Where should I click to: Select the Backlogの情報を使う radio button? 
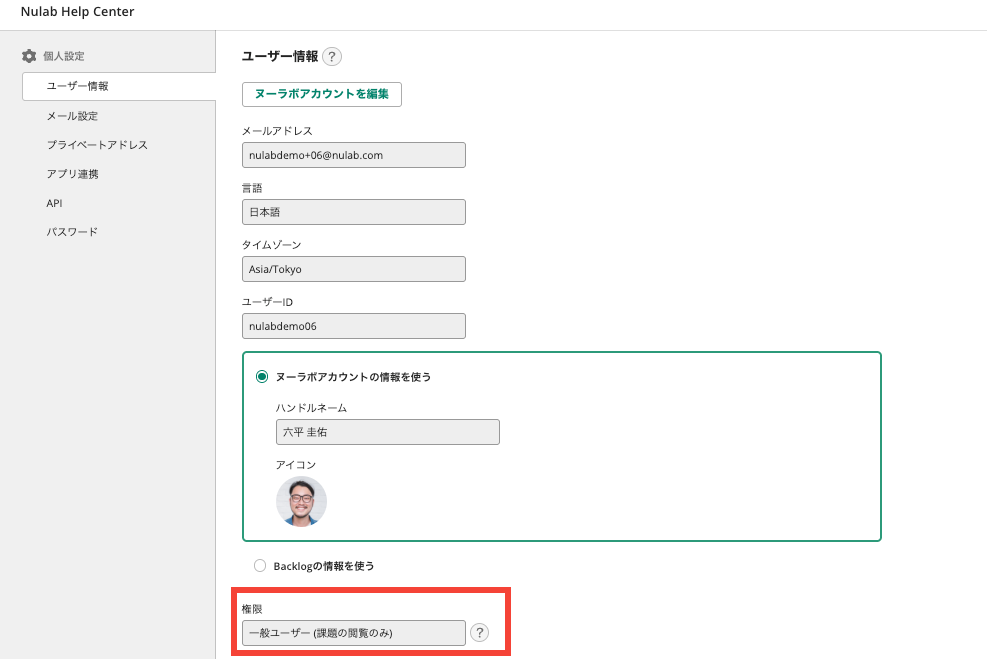pos(260,565)
